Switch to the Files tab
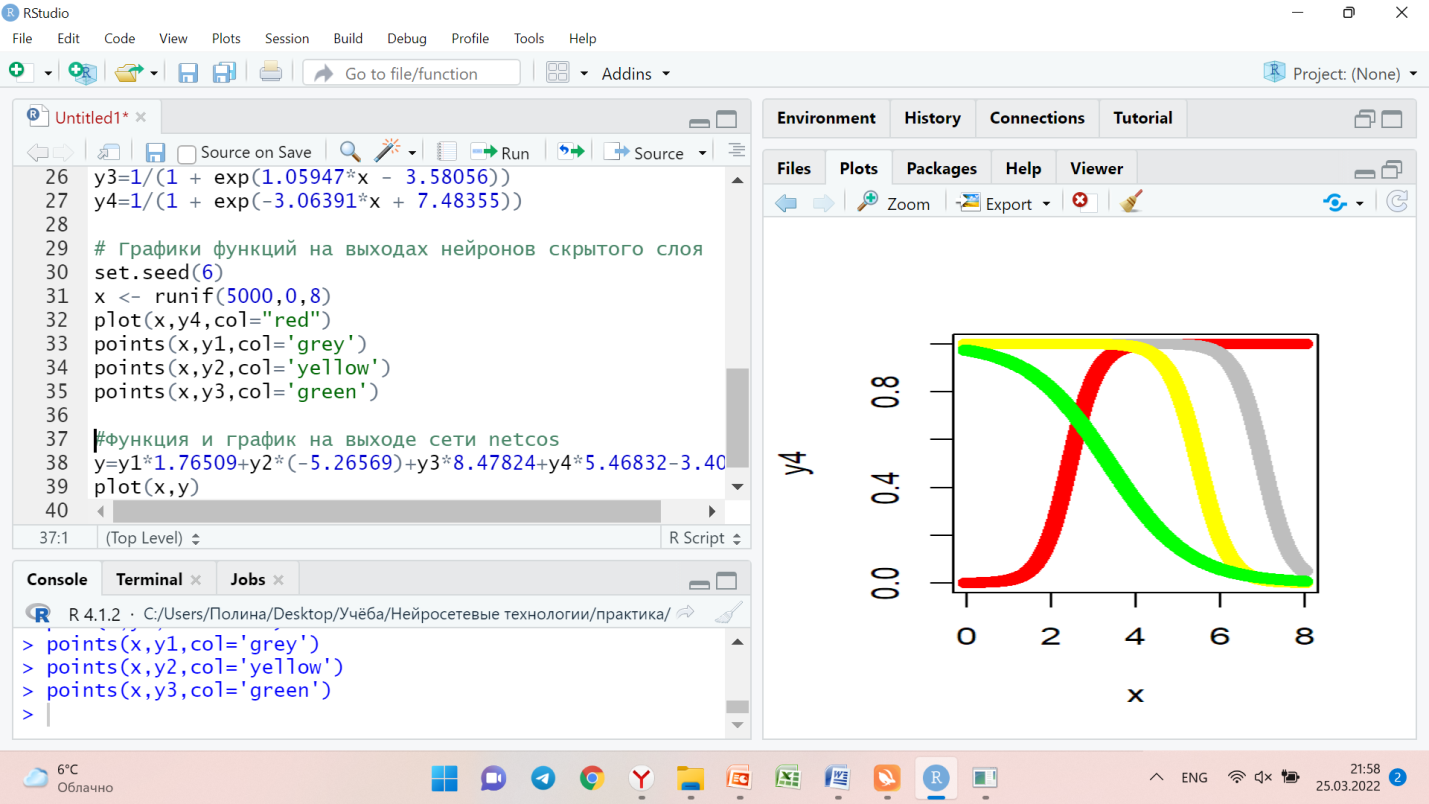 [794, 168]
